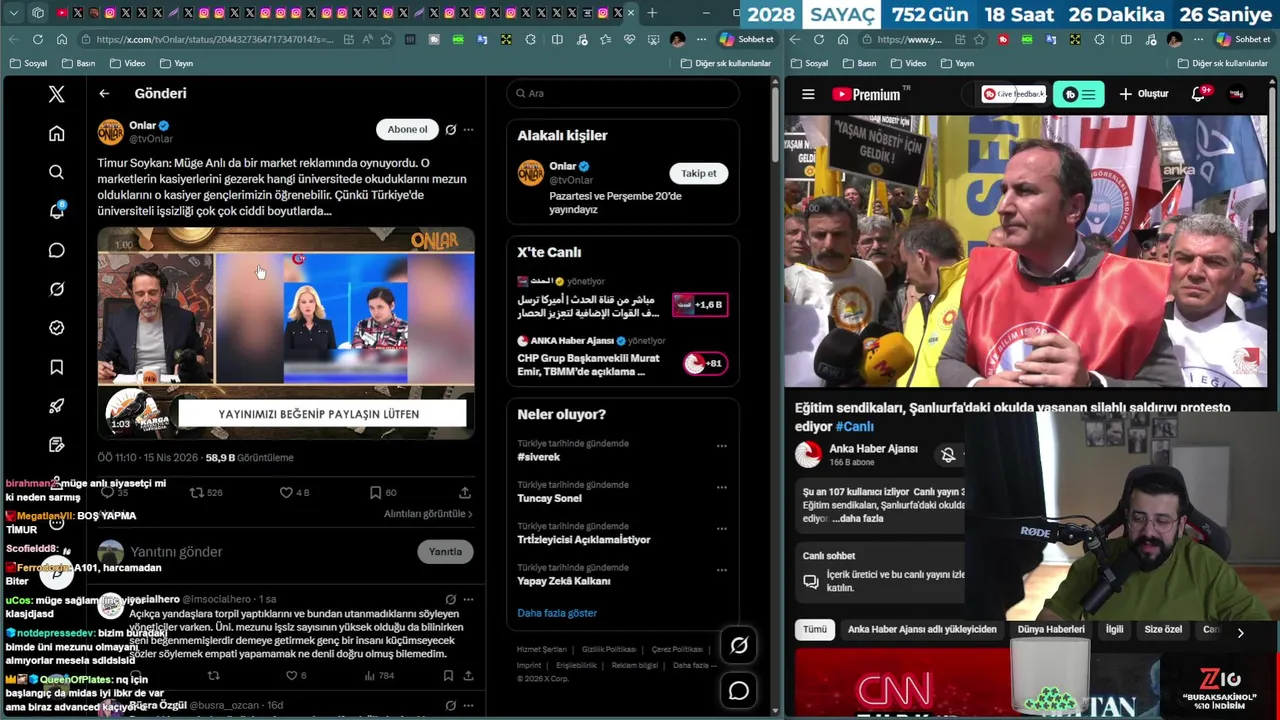Open Anka Haber Ajansı channel avatar
This screenshot has width=1280, height=720.
pos(808,454)
